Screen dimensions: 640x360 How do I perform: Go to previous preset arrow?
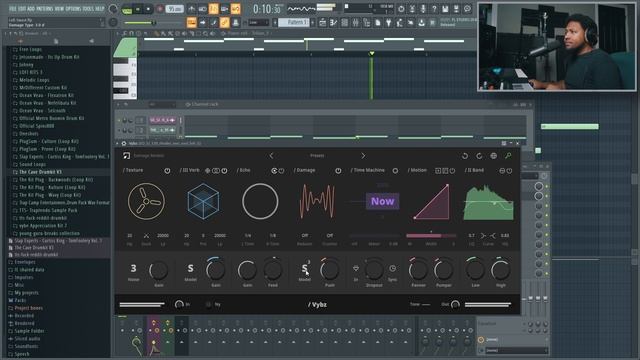[271, 156]
